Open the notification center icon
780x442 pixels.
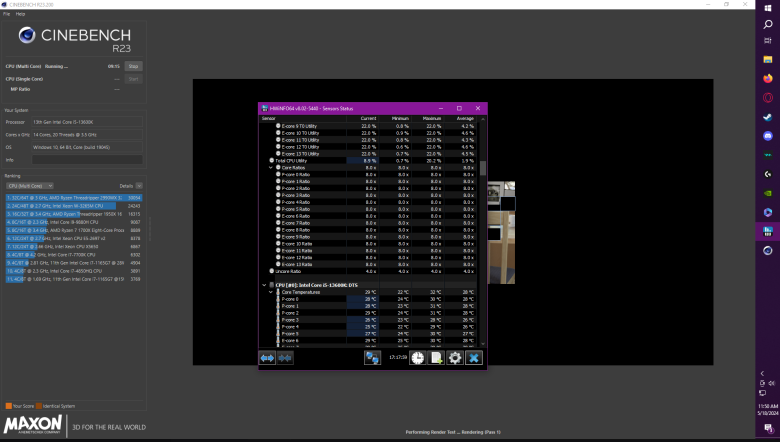(x=768, y=428)
